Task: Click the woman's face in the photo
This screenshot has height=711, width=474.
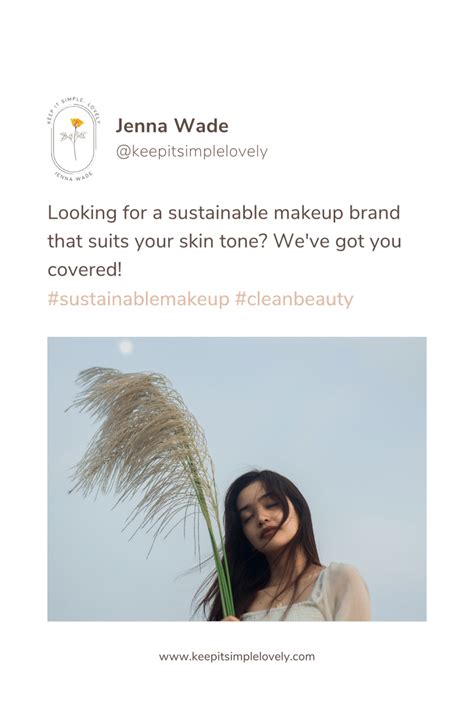Action: click(265, 516)
